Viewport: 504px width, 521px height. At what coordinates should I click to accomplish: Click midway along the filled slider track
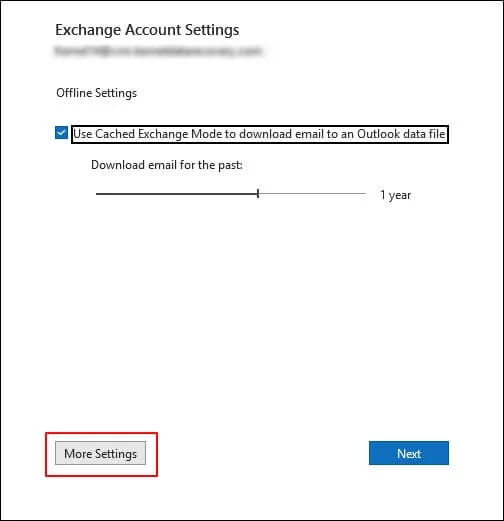pyautogui.click(x=176, y=194)
